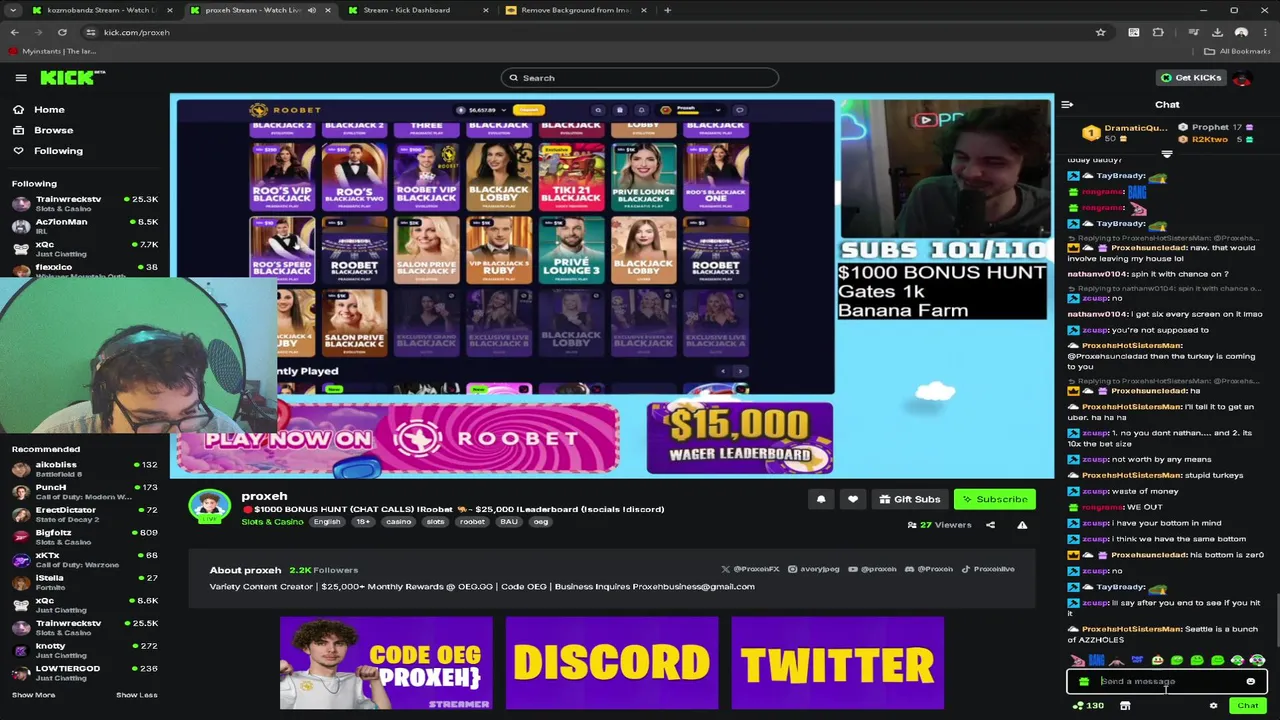Open the browser extensions icon
This screenshot has height=720, width=1280.
[x=1158, y=32]
